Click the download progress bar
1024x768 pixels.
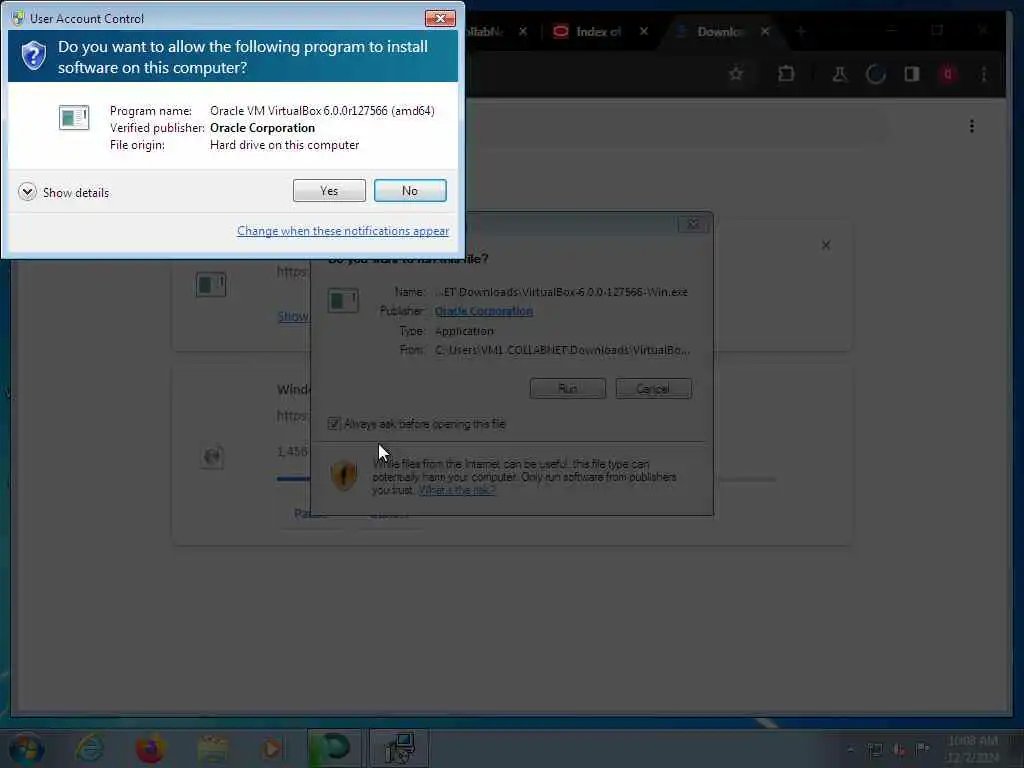526,479
